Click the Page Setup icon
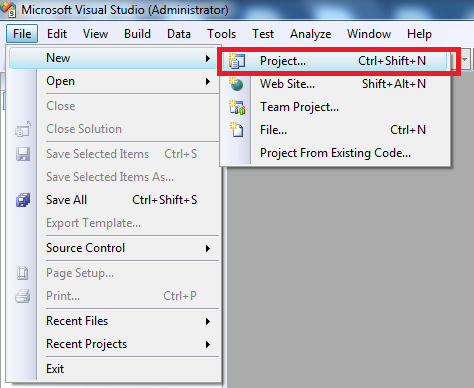Image resolution: width=474 pixels, height=388 pixels. point(23,273)
